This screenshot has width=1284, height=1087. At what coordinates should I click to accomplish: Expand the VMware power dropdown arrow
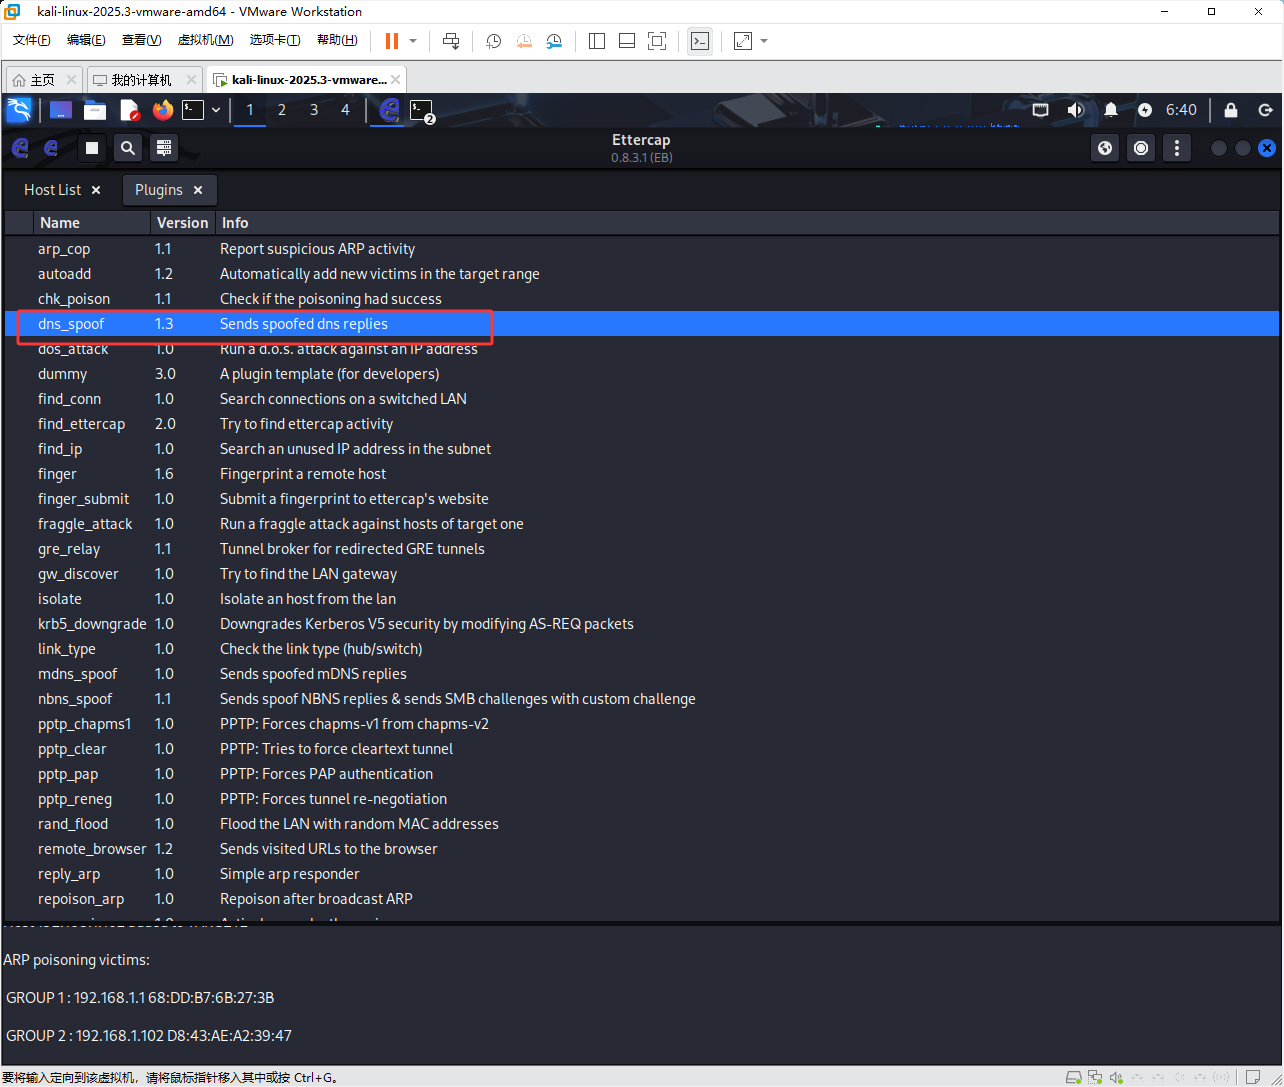413,41
